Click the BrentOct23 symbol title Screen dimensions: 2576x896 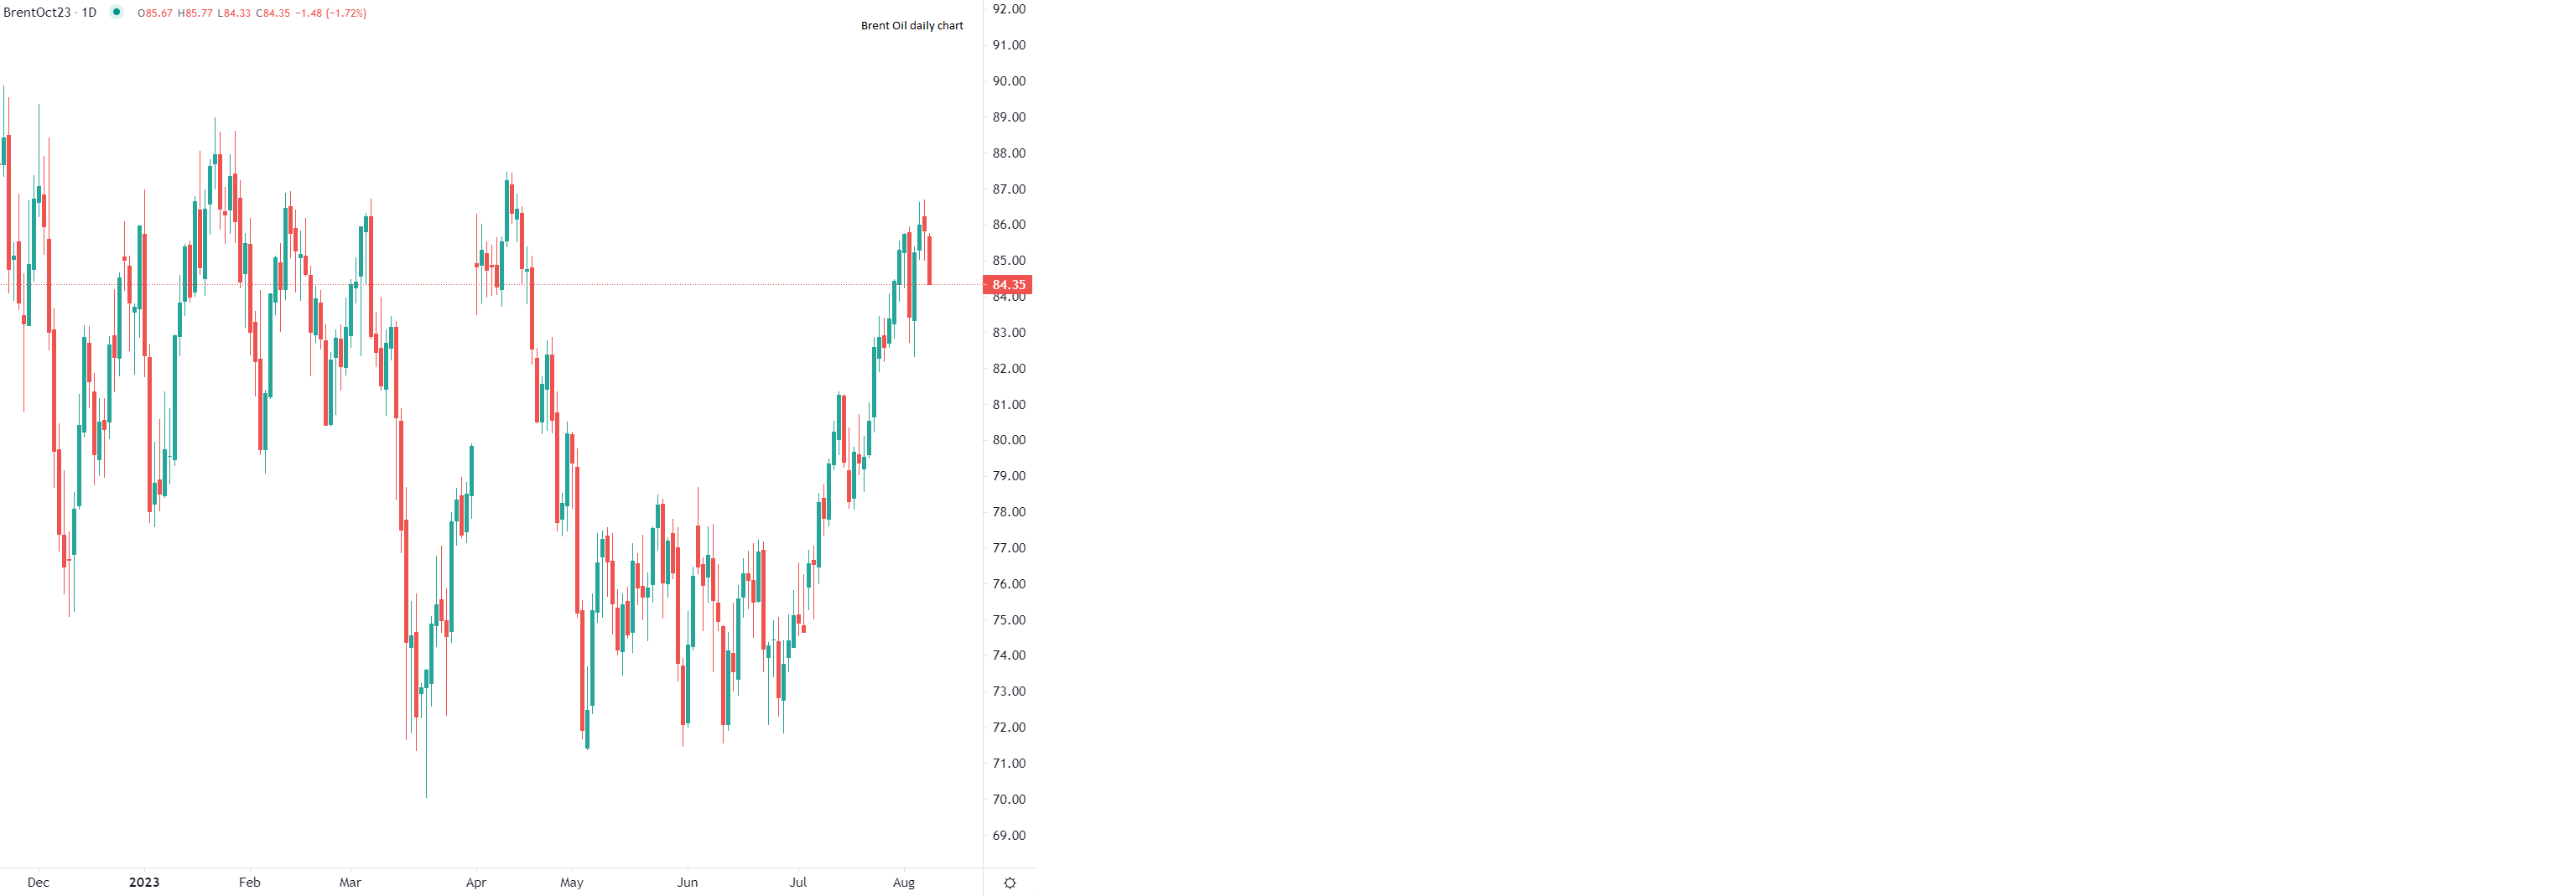coord(37,13)
